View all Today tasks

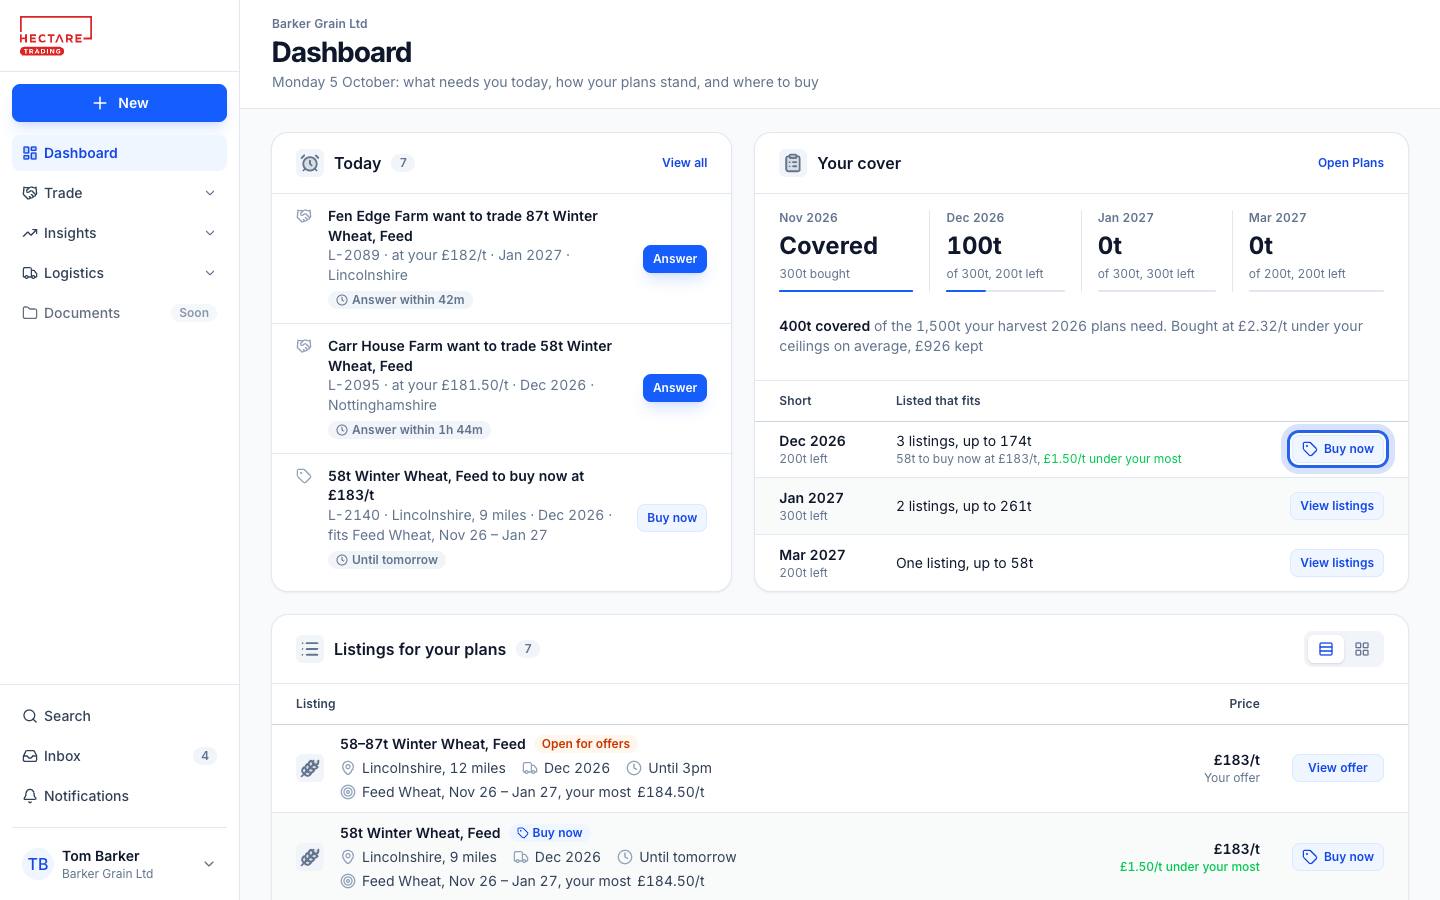(684, 163)
